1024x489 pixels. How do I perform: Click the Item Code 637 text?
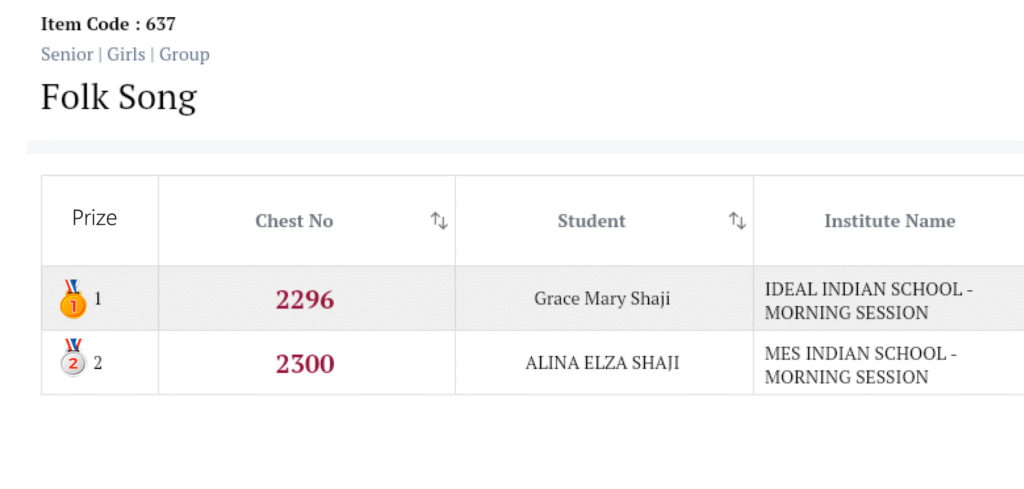[108, 24]
